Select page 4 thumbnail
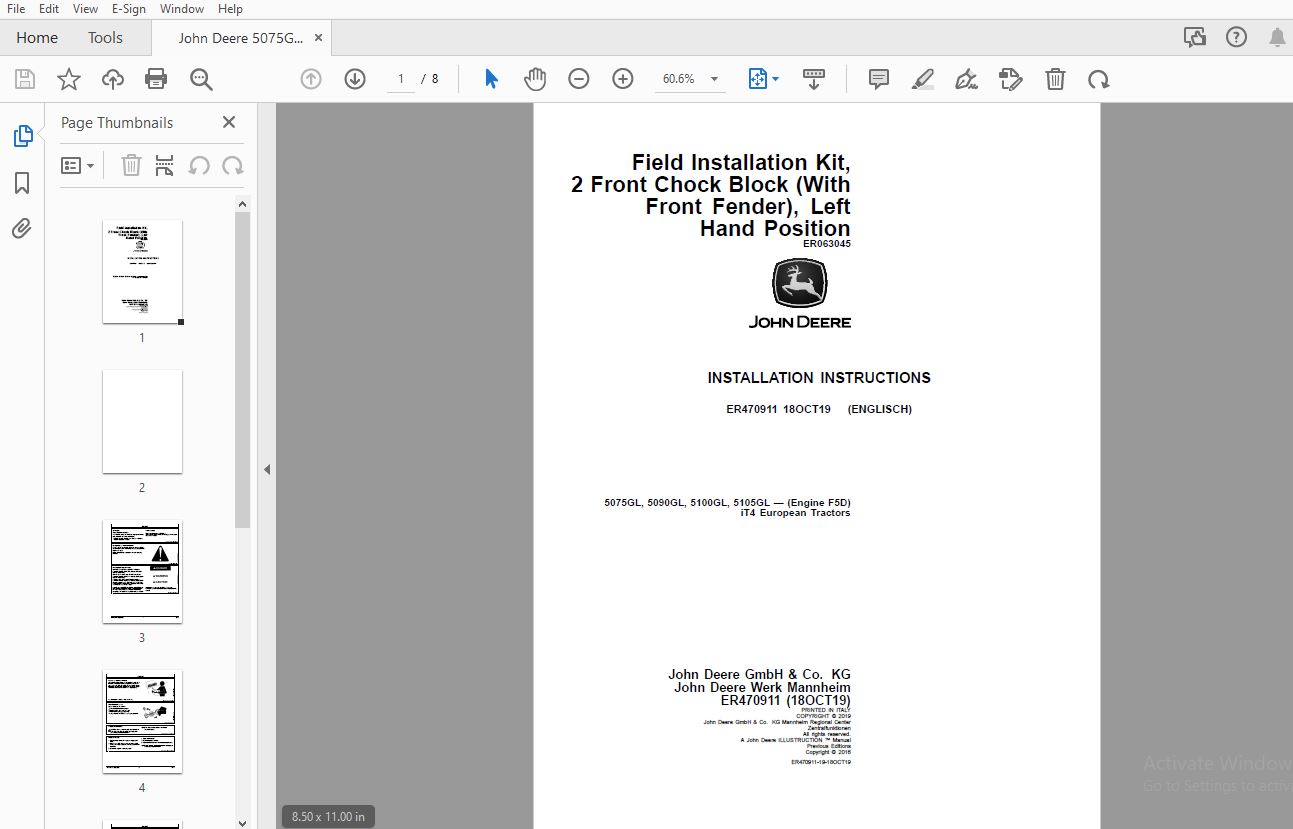1293x829 pixels. point(142,722)
